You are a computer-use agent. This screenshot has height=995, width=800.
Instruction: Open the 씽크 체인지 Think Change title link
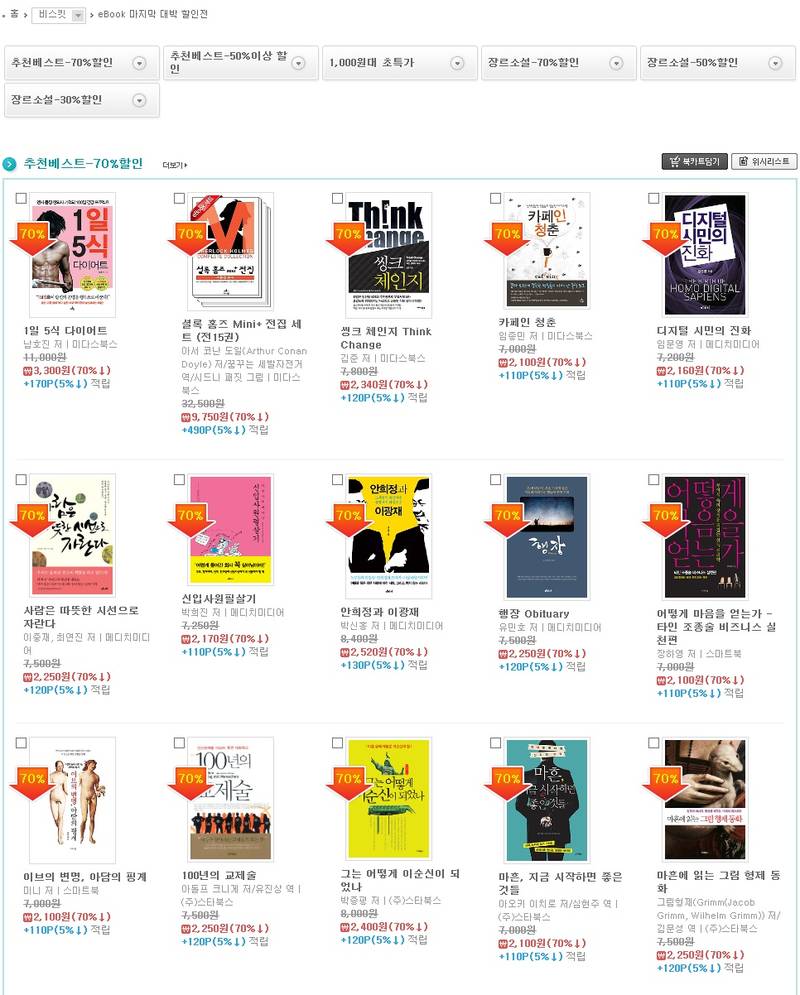pos(386,338)
